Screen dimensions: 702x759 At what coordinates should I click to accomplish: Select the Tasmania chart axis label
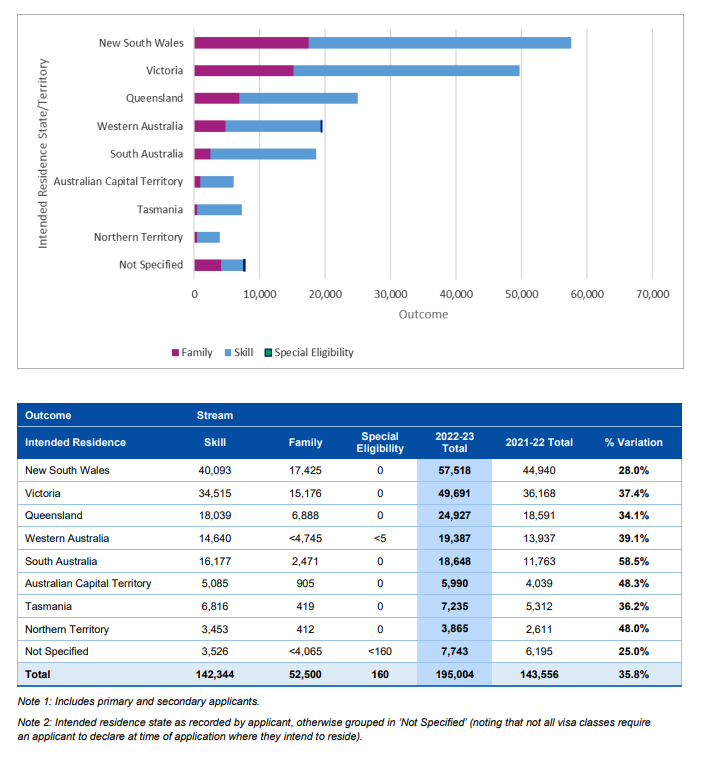[x=160, y=210]
